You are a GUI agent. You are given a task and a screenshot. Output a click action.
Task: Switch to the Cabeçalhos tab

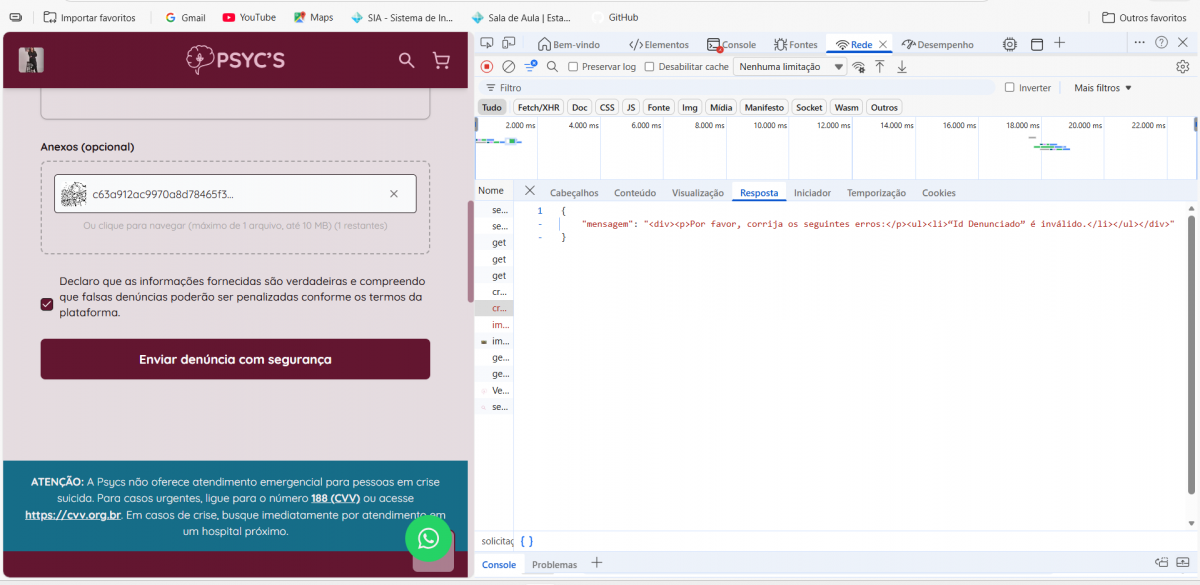[574, 193]
